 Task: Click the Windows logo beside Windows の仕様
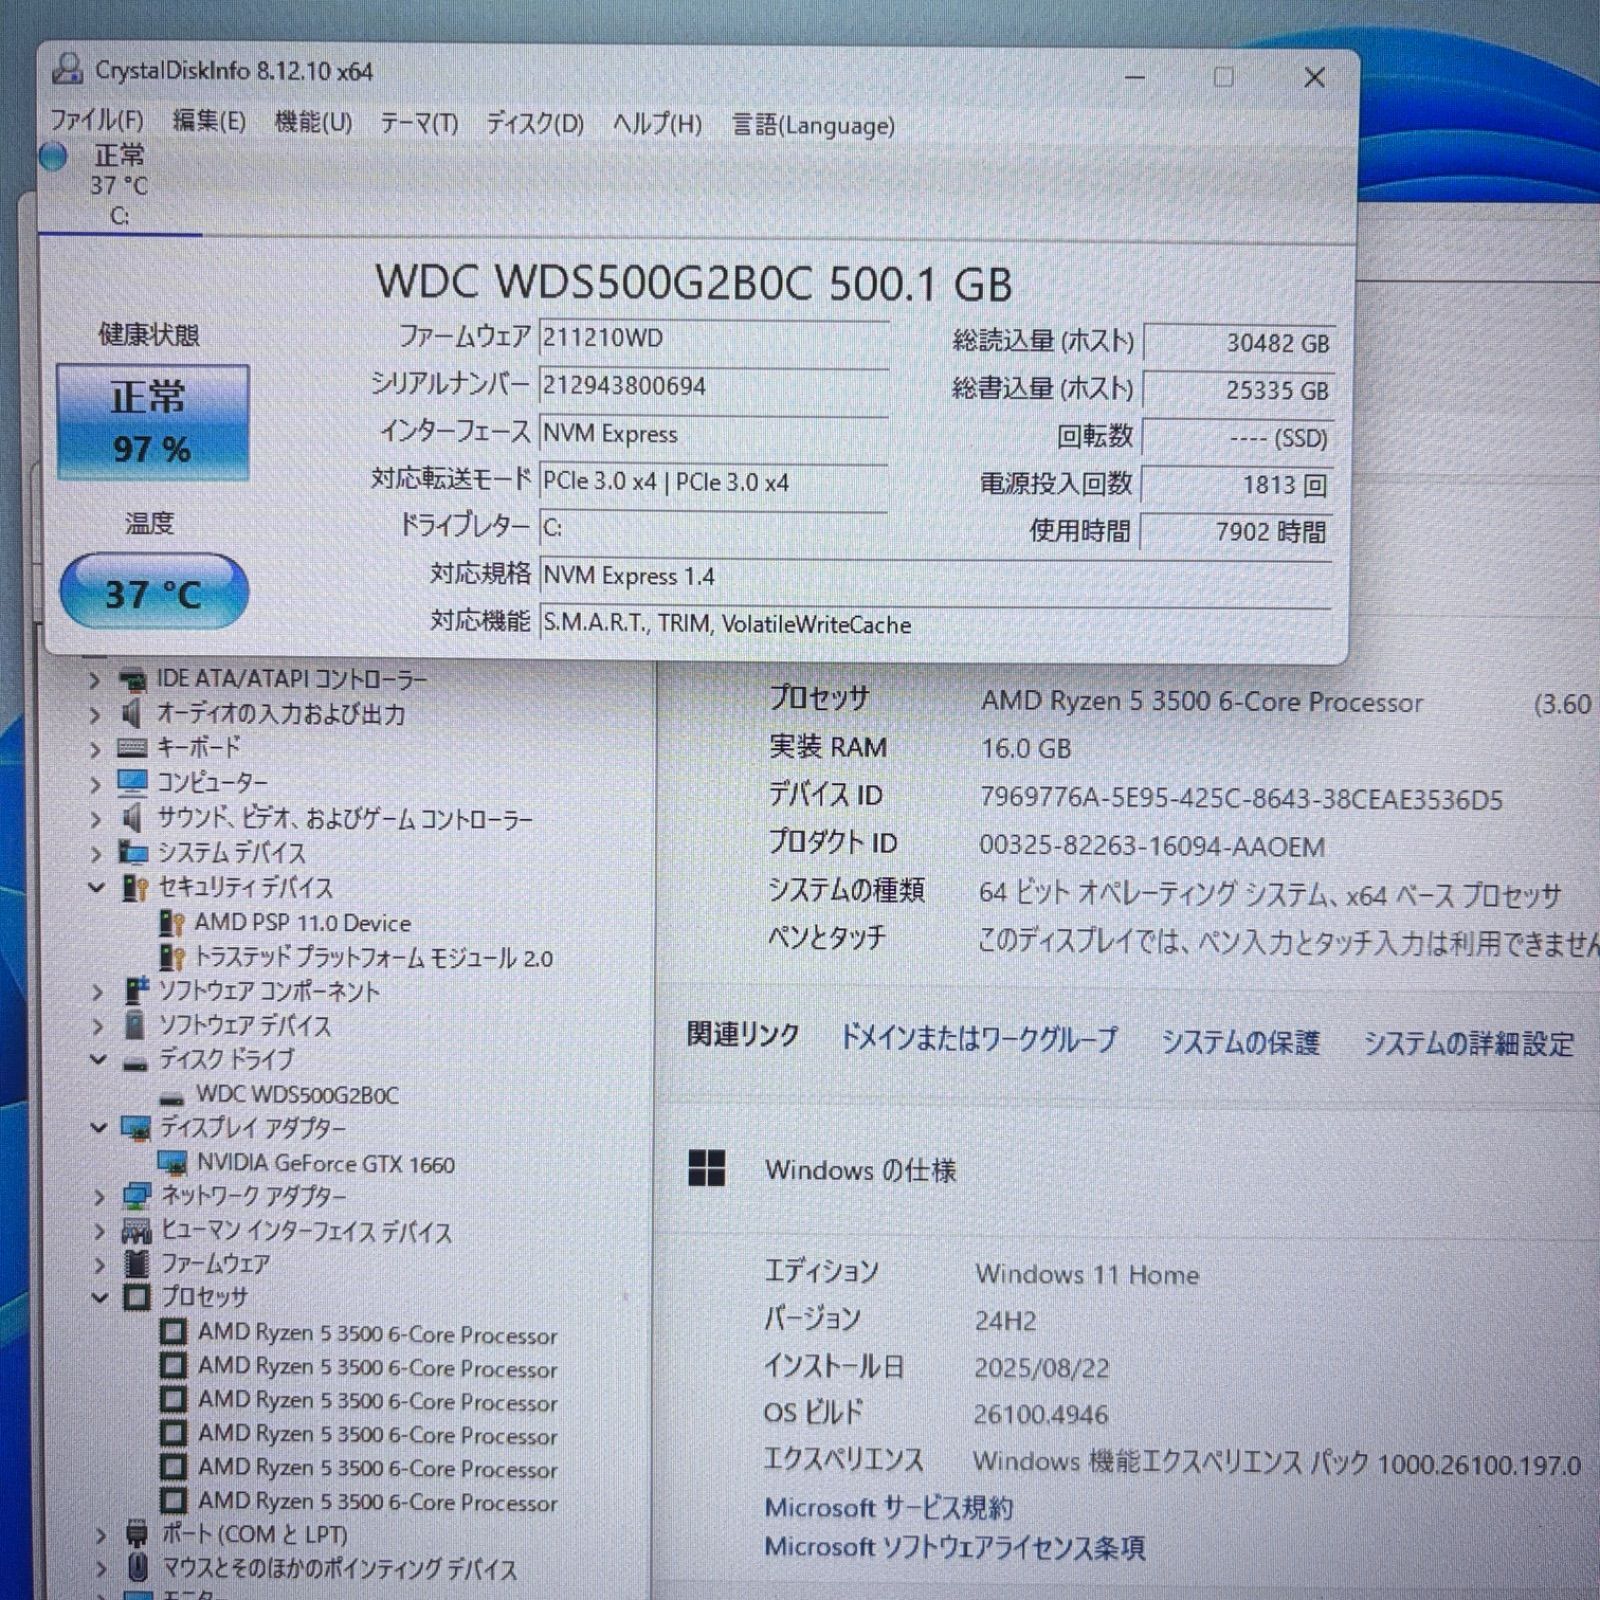pos(707,1168)
